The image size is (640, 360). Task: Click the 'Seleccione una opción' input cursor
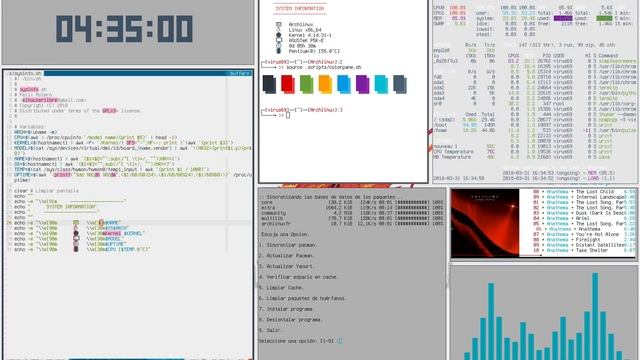coord(340,341)
